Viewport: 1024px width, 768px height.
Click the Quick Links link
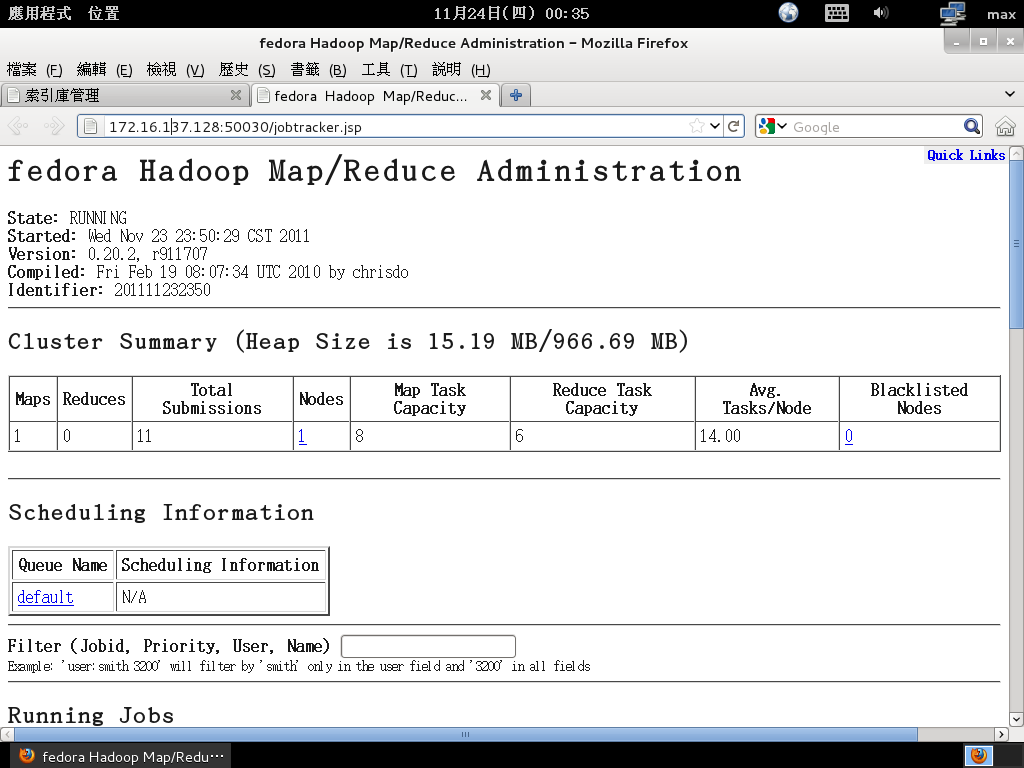coord(966,155)
